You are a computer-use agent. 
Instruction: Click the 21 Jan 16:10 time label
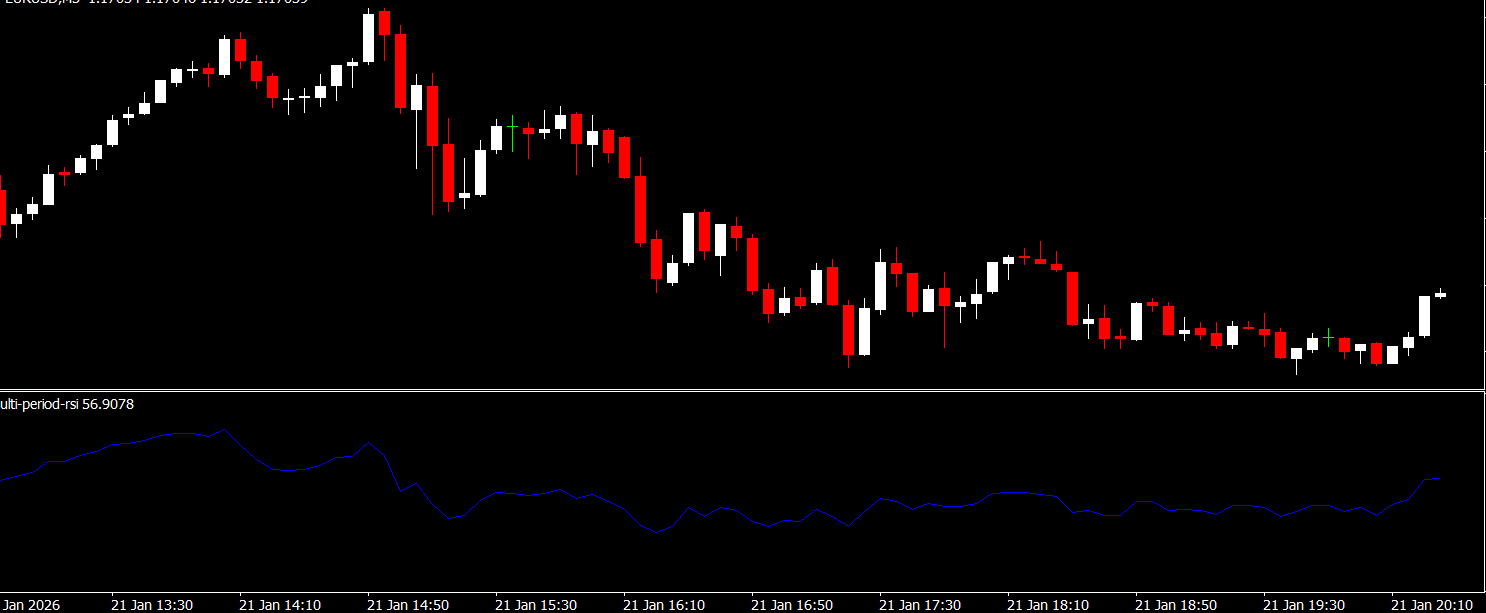tap(664, 605)
